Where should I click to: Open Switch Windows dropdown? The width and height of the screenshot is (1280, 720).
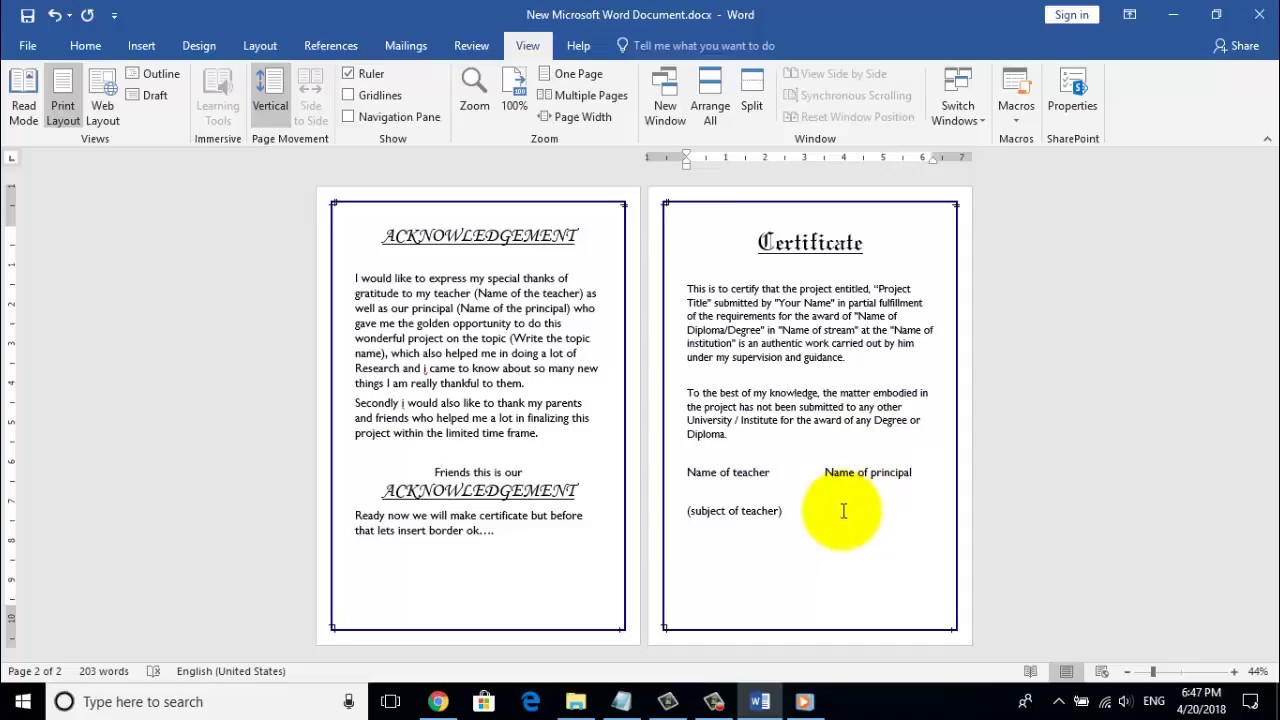[x=958, y=98]
